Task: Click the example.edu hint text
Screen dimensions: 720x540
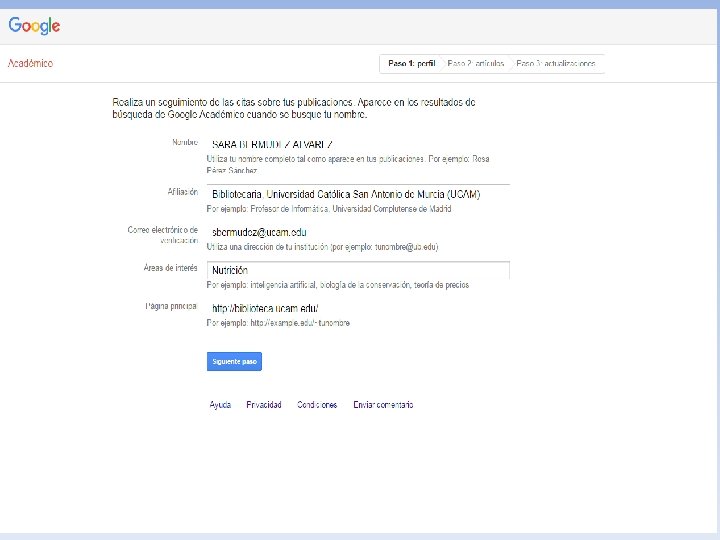Action: click(278, 323)
